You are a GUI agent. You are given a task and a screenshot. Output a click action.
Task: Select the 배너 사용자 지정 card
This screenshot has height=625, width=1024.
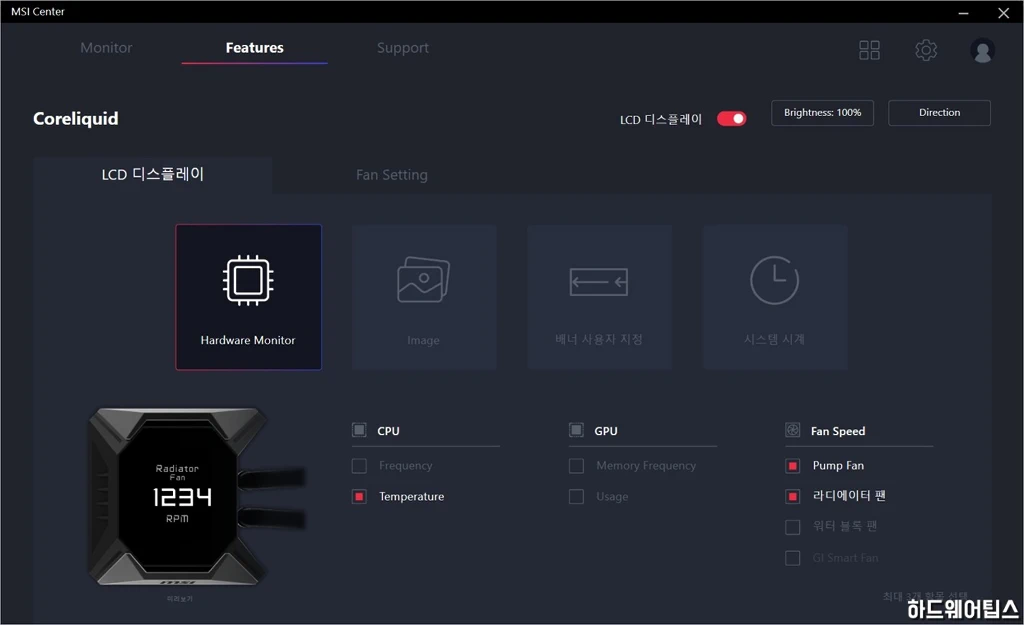(600, 297)
